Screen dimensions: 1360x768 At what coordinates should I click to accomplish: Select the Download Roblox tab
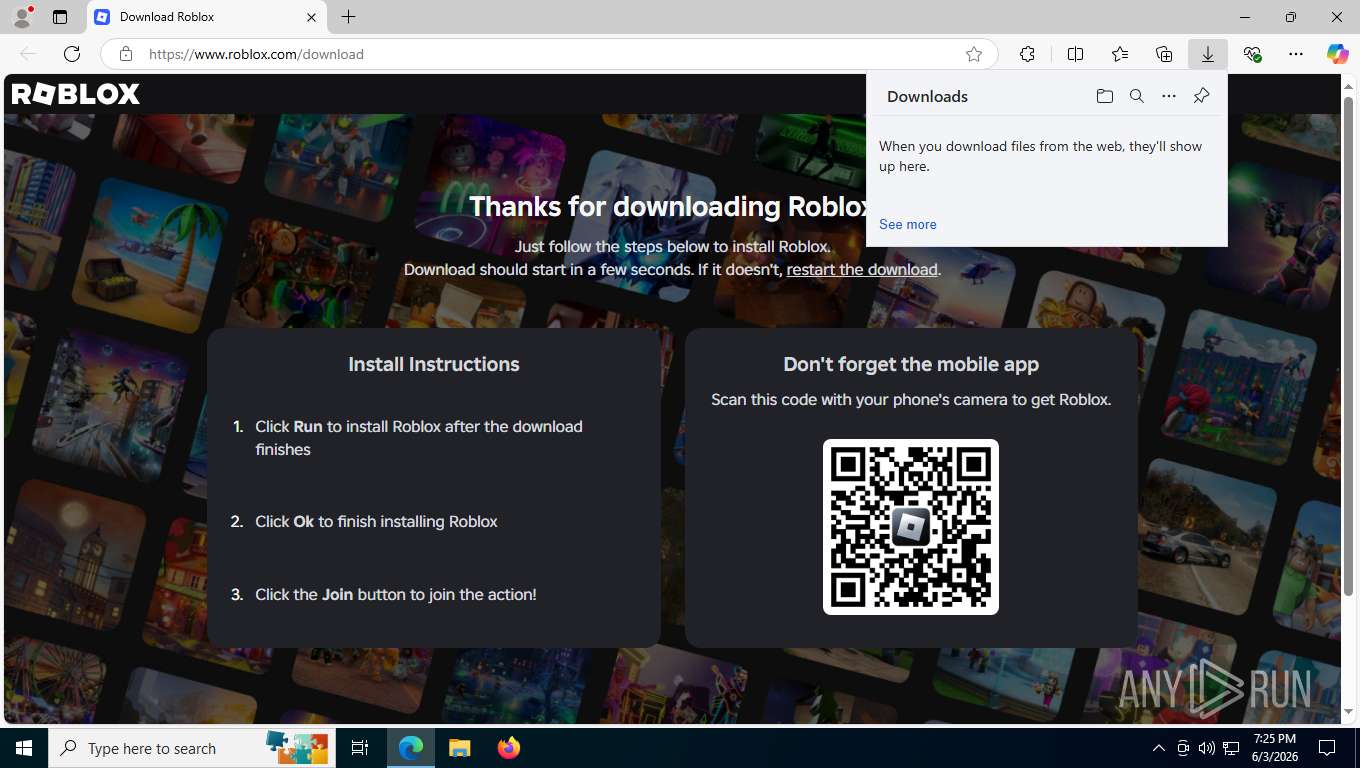[x=207, y=17]
